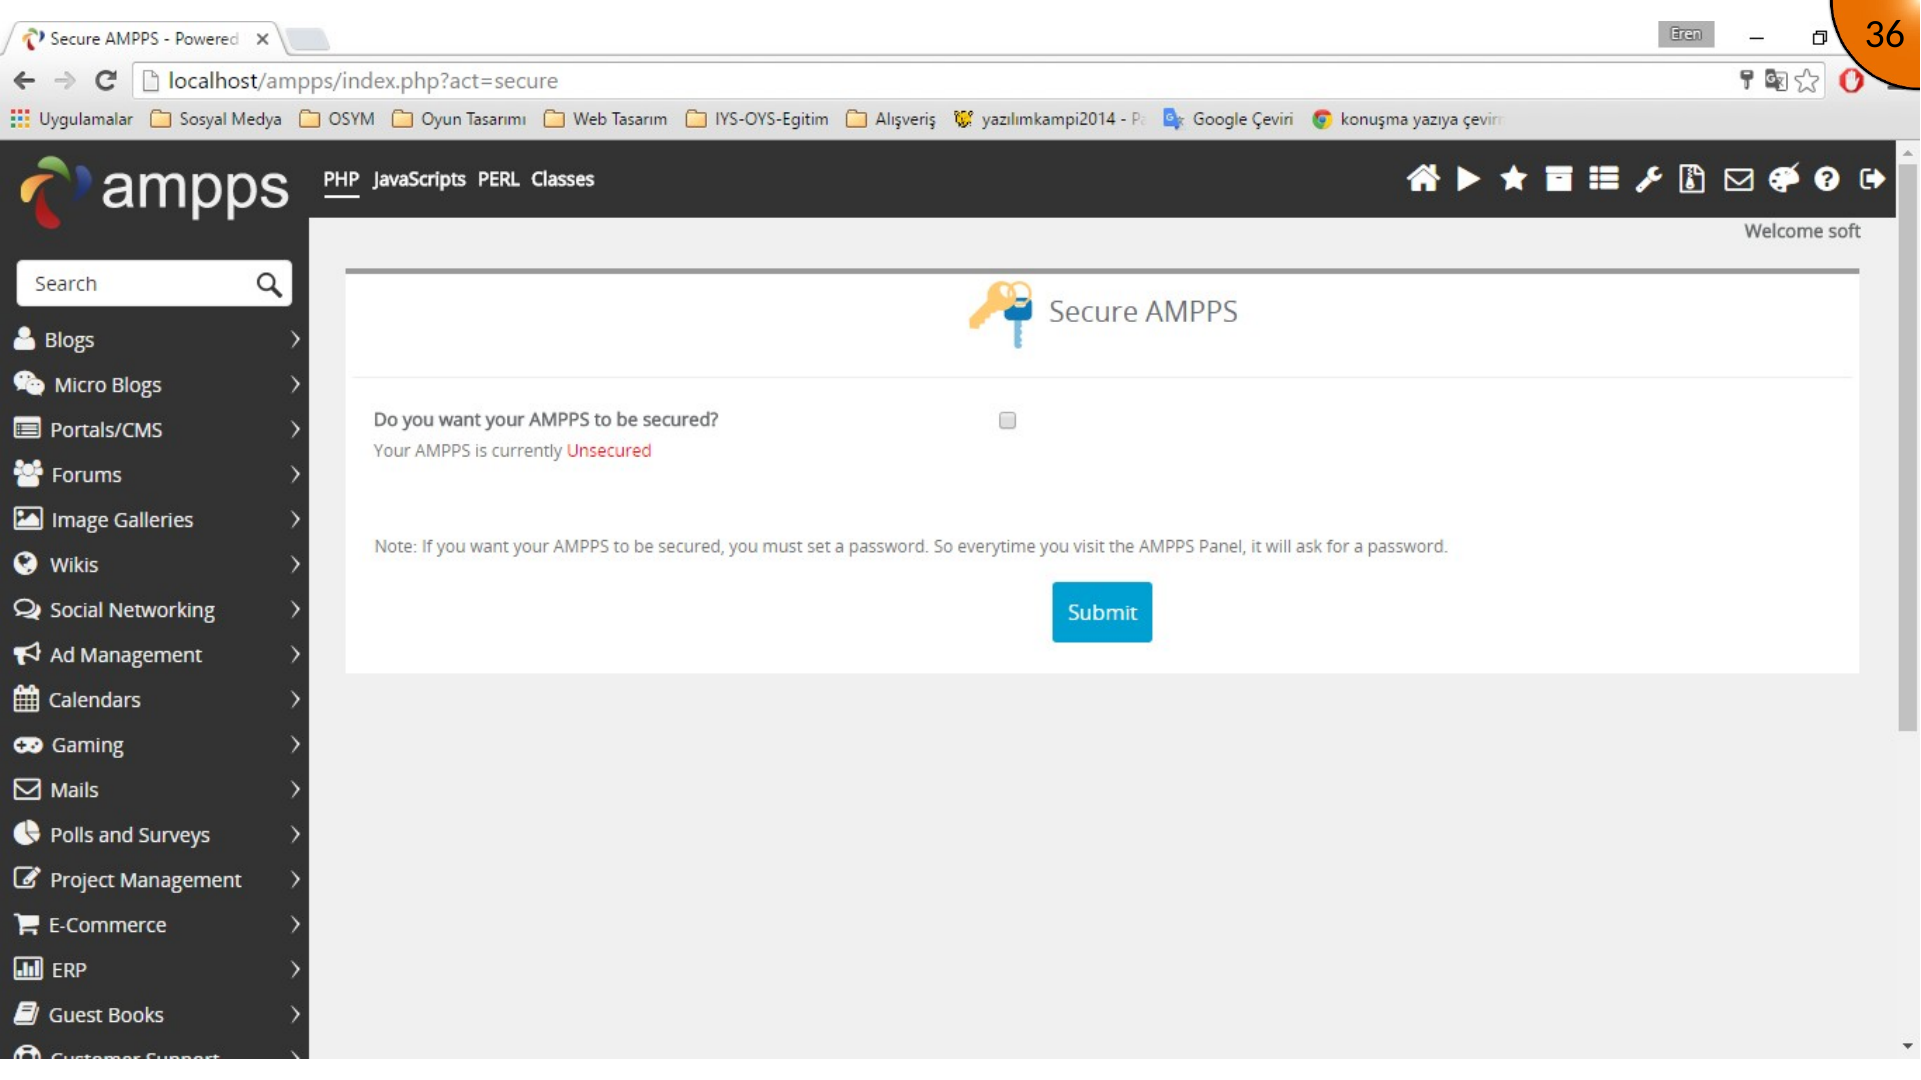Open the Oyun Tasarımı bookmarks folder

pos(459,119)
